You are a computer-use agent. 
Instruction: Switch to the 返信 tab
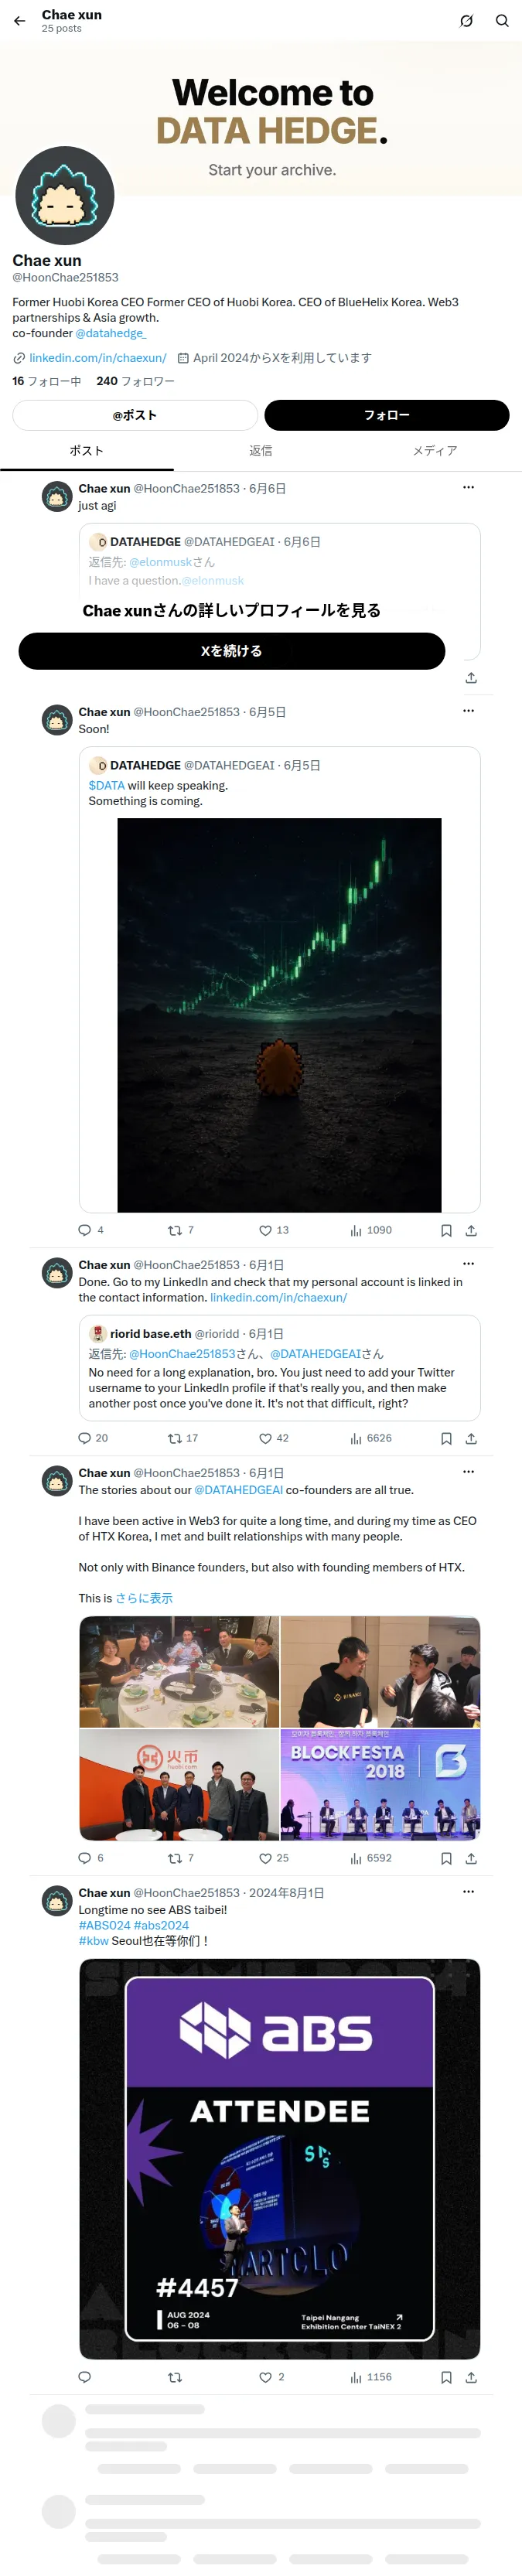click(x=261, y=451)
